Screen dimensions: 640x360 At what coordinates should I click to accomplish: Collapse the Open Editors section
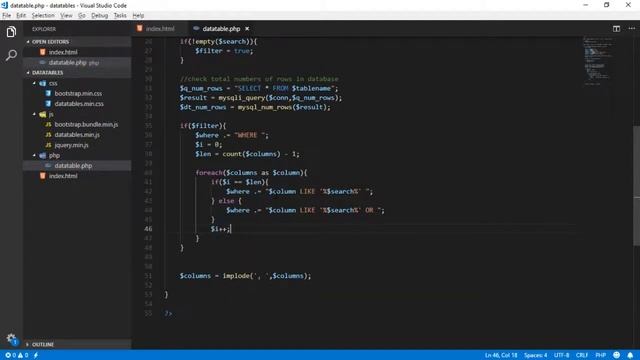pyautogui.click(x=78, y=42)
